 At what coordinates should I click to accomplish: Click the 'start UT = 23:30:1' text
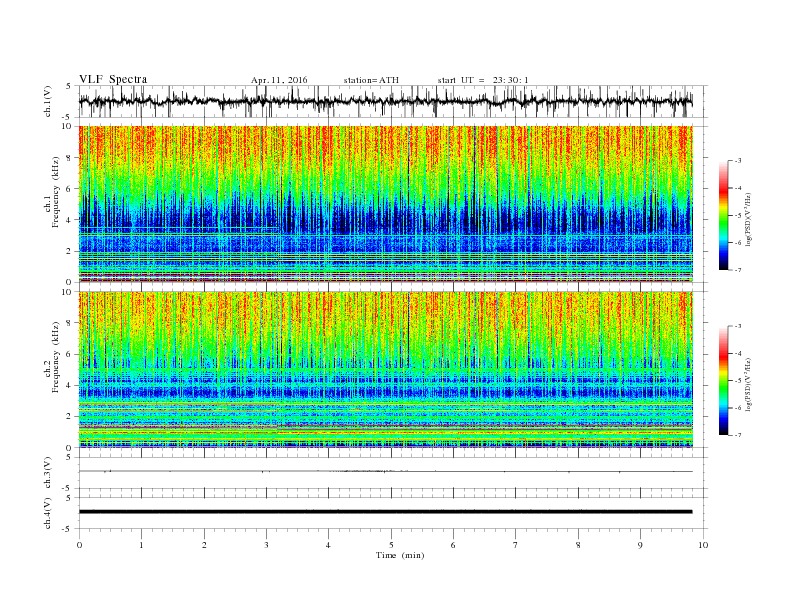[483, 80]
